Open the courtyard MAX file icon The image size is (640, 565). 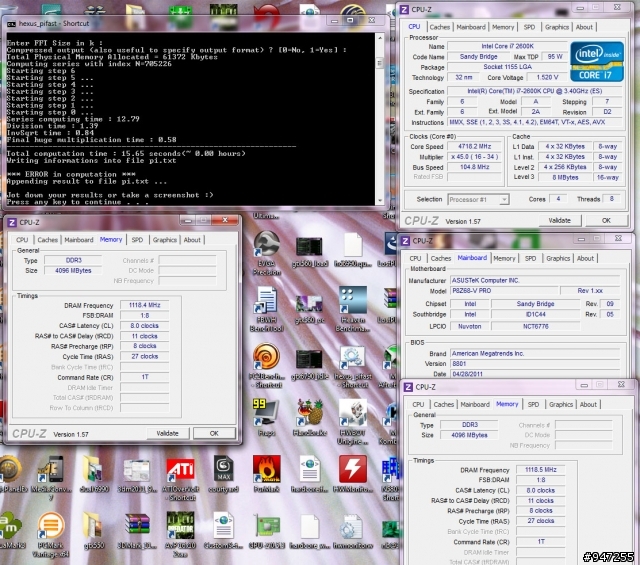[223, 472]
